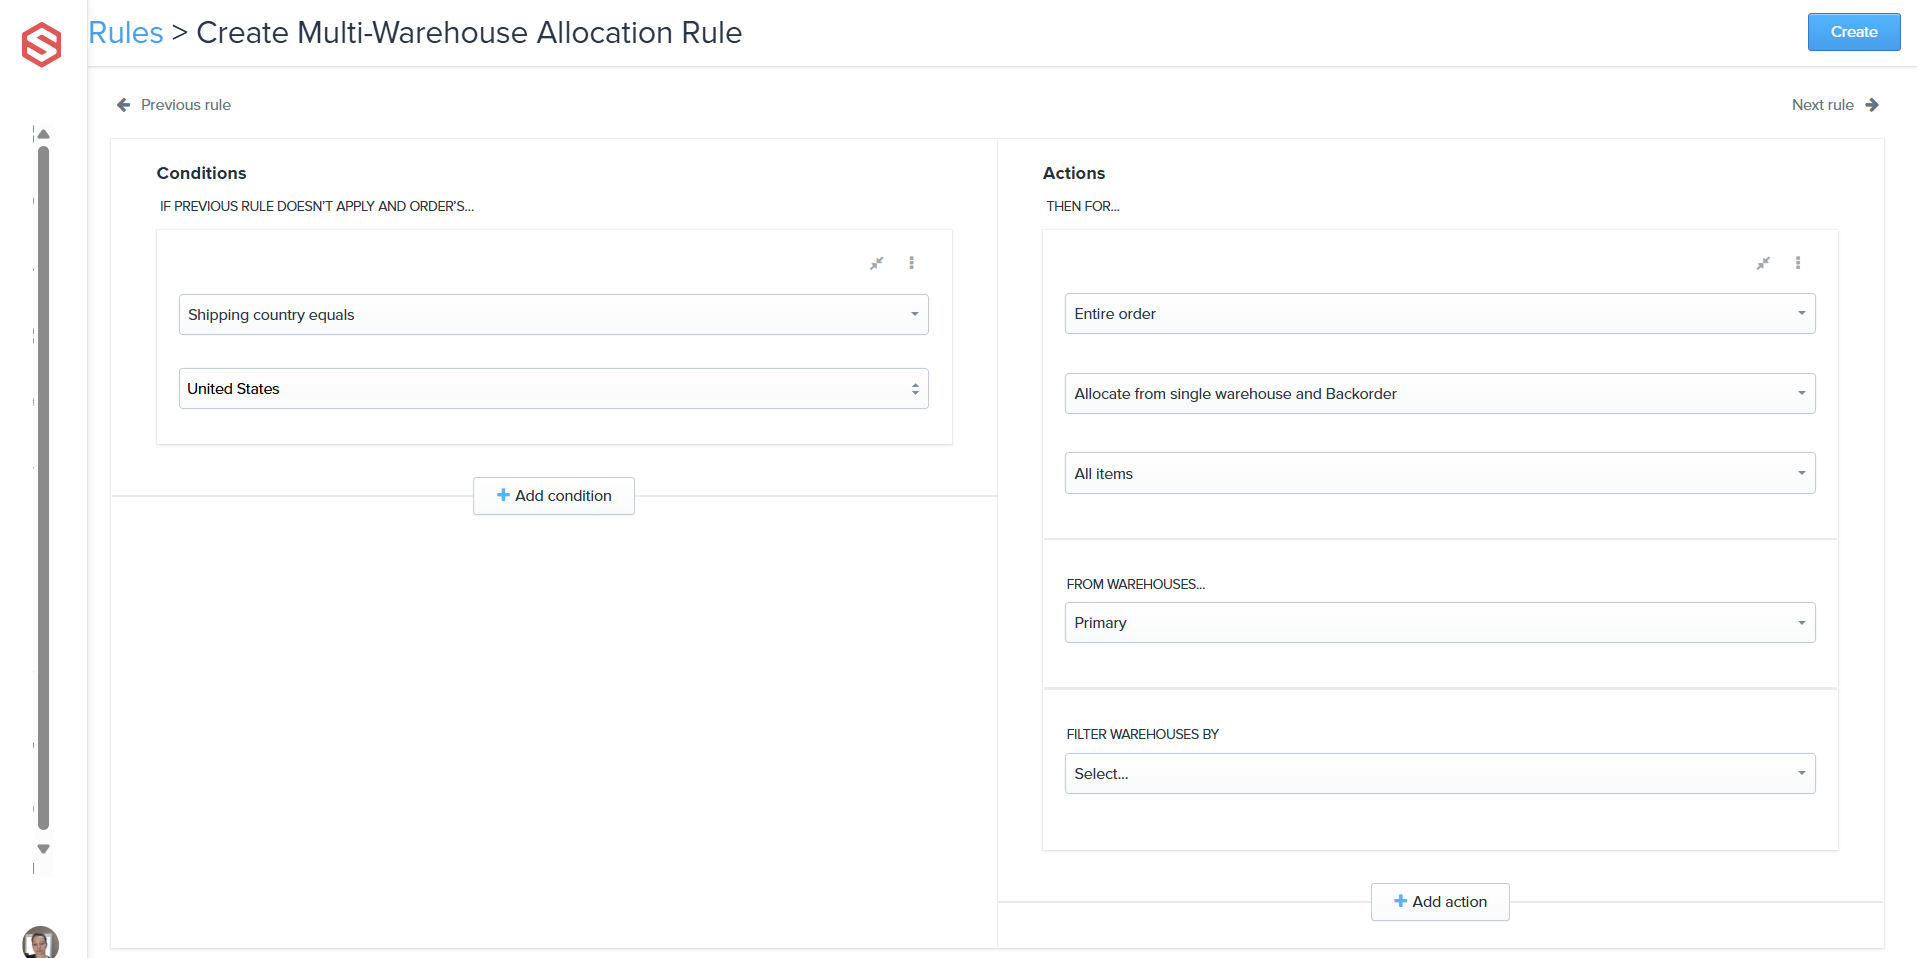Click the Rules breadcrumb link
Screen dimensions: 1917x958
[x=126, y=33]
